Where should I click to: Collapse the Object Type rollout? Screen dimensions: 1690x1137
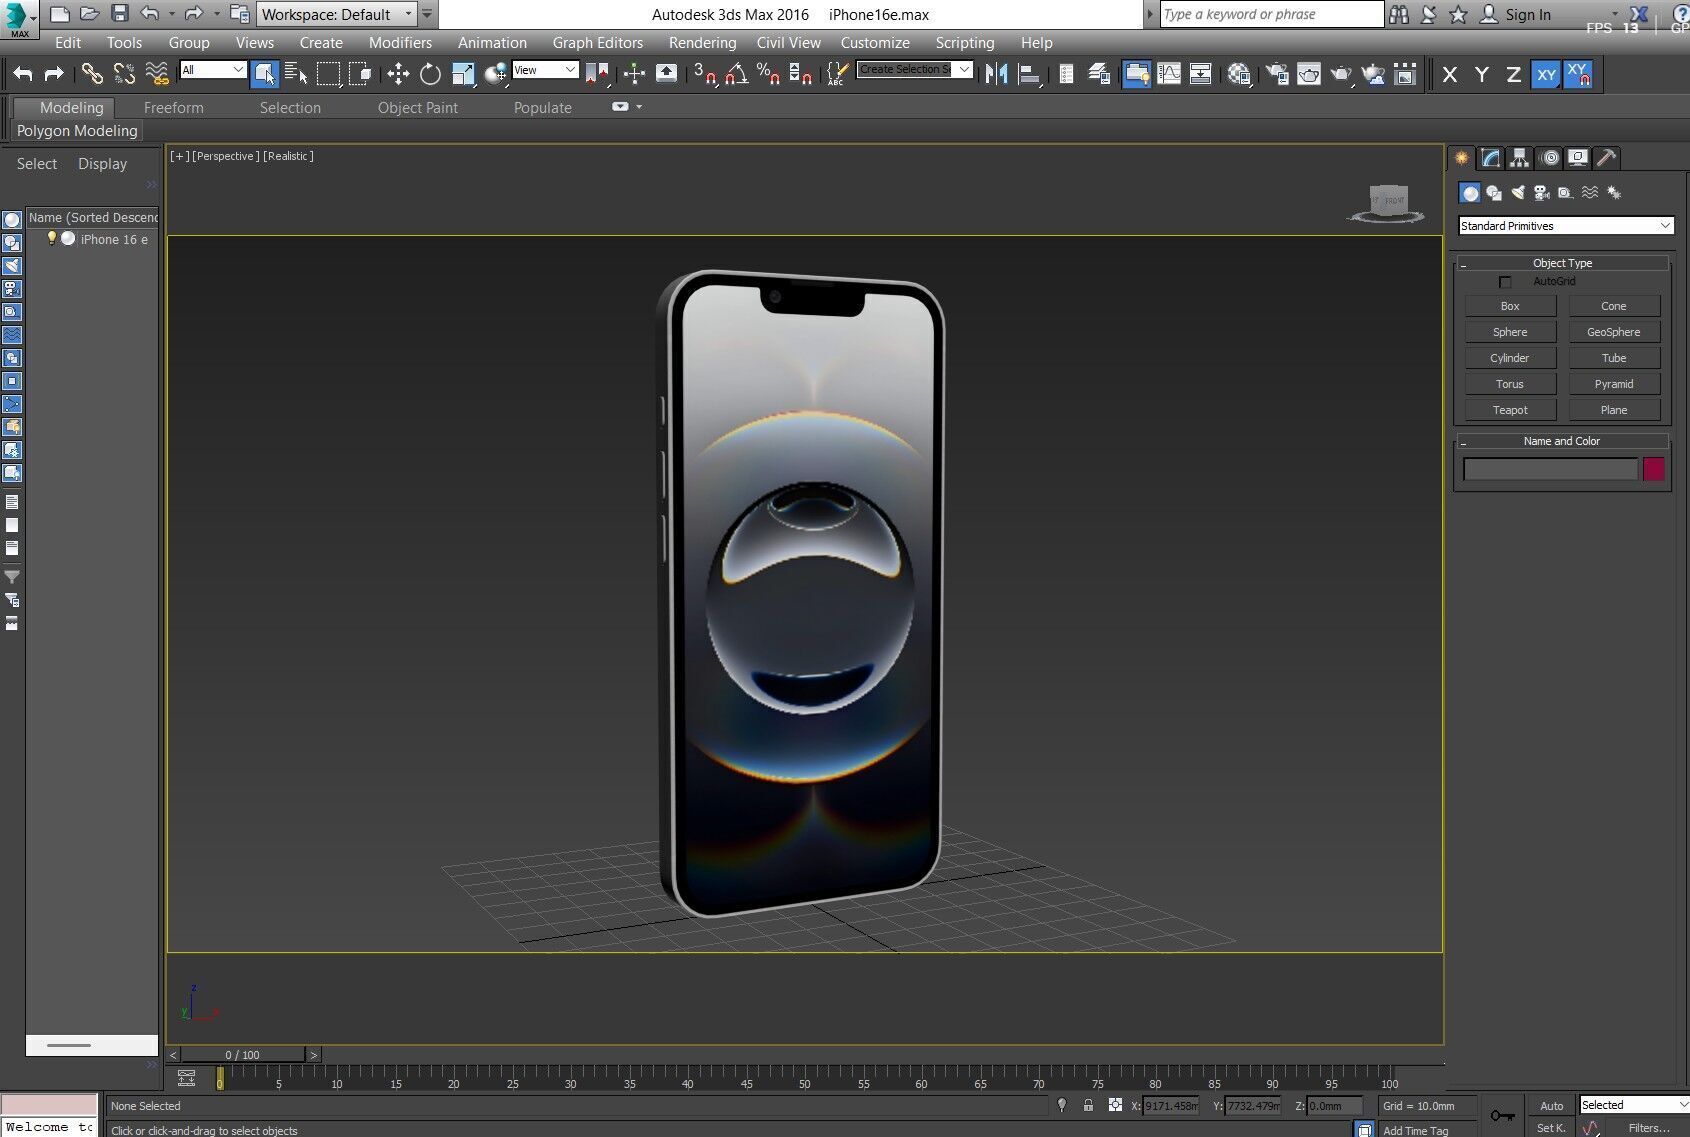(x=1562, y=263)
